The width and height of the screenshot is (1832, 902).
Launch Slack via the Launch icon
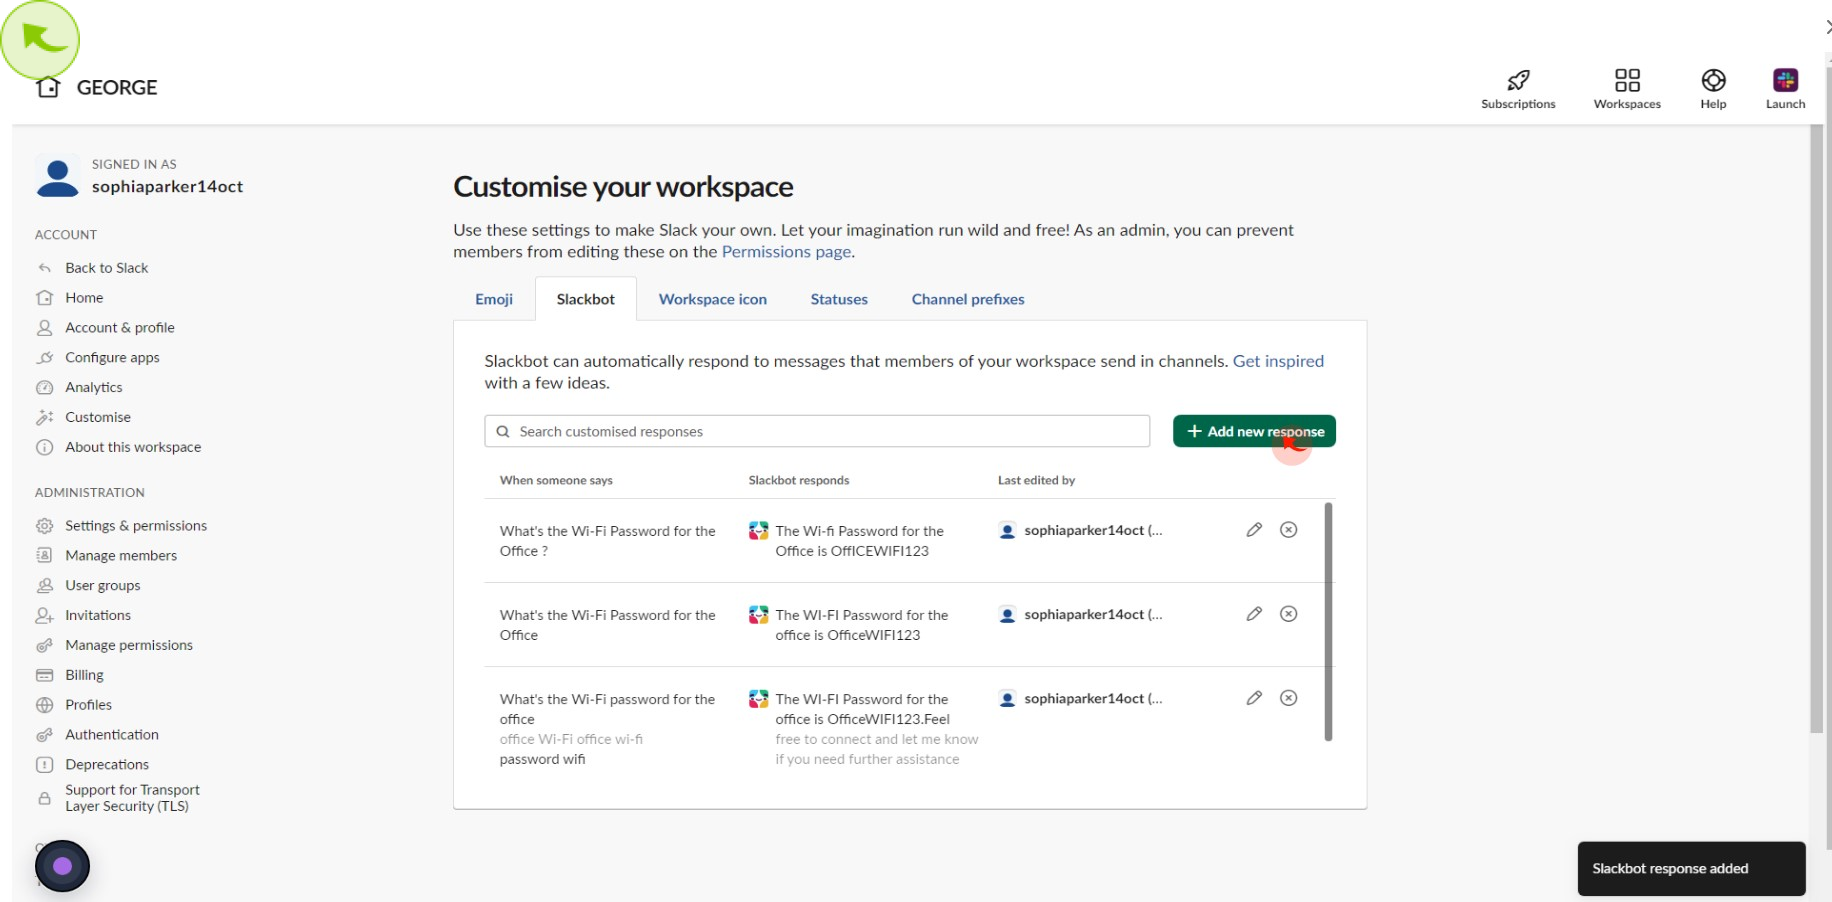[1785, 80]
